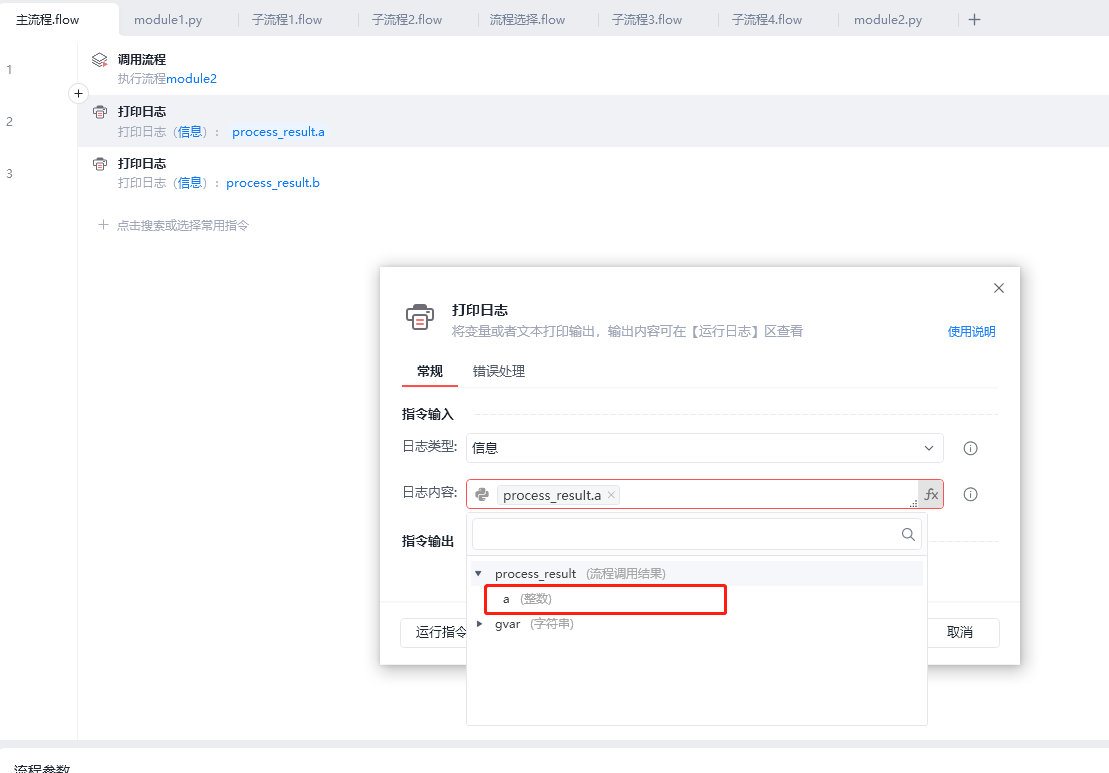Open the module2.py tab
1109x773 pixels.
(888, 20)
